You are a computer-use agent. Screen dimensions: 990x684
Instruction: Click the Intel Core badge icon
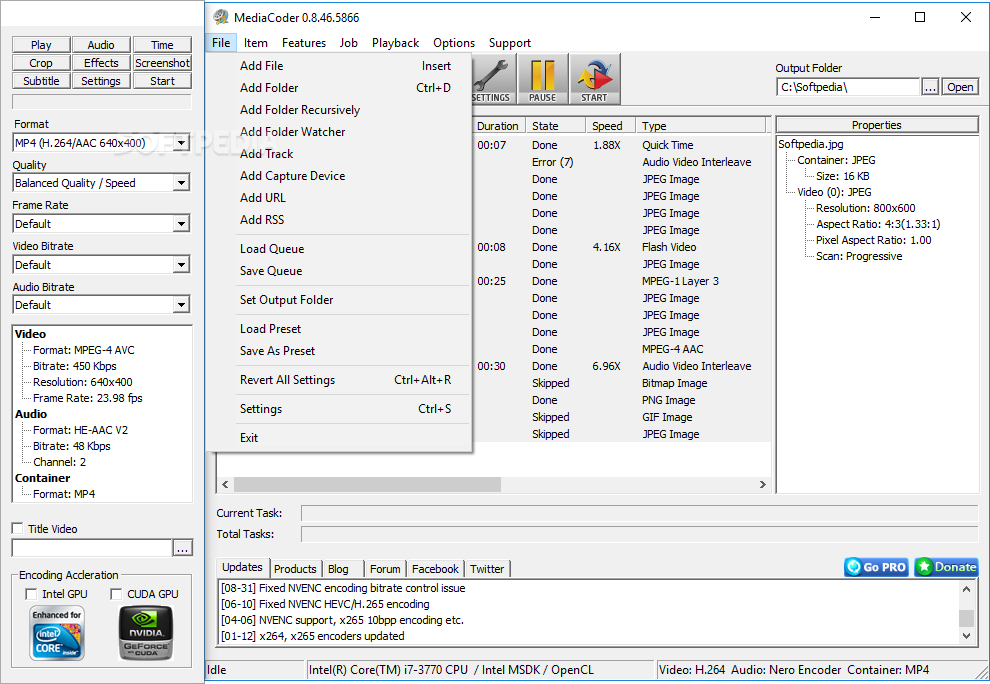[x=57, y=633]
